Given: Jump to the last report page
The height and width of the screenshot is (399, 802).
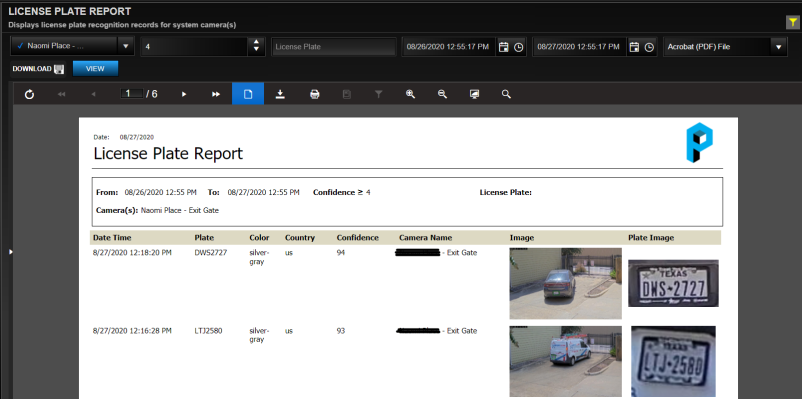Looking at the screenshot, I should point(216,94).
